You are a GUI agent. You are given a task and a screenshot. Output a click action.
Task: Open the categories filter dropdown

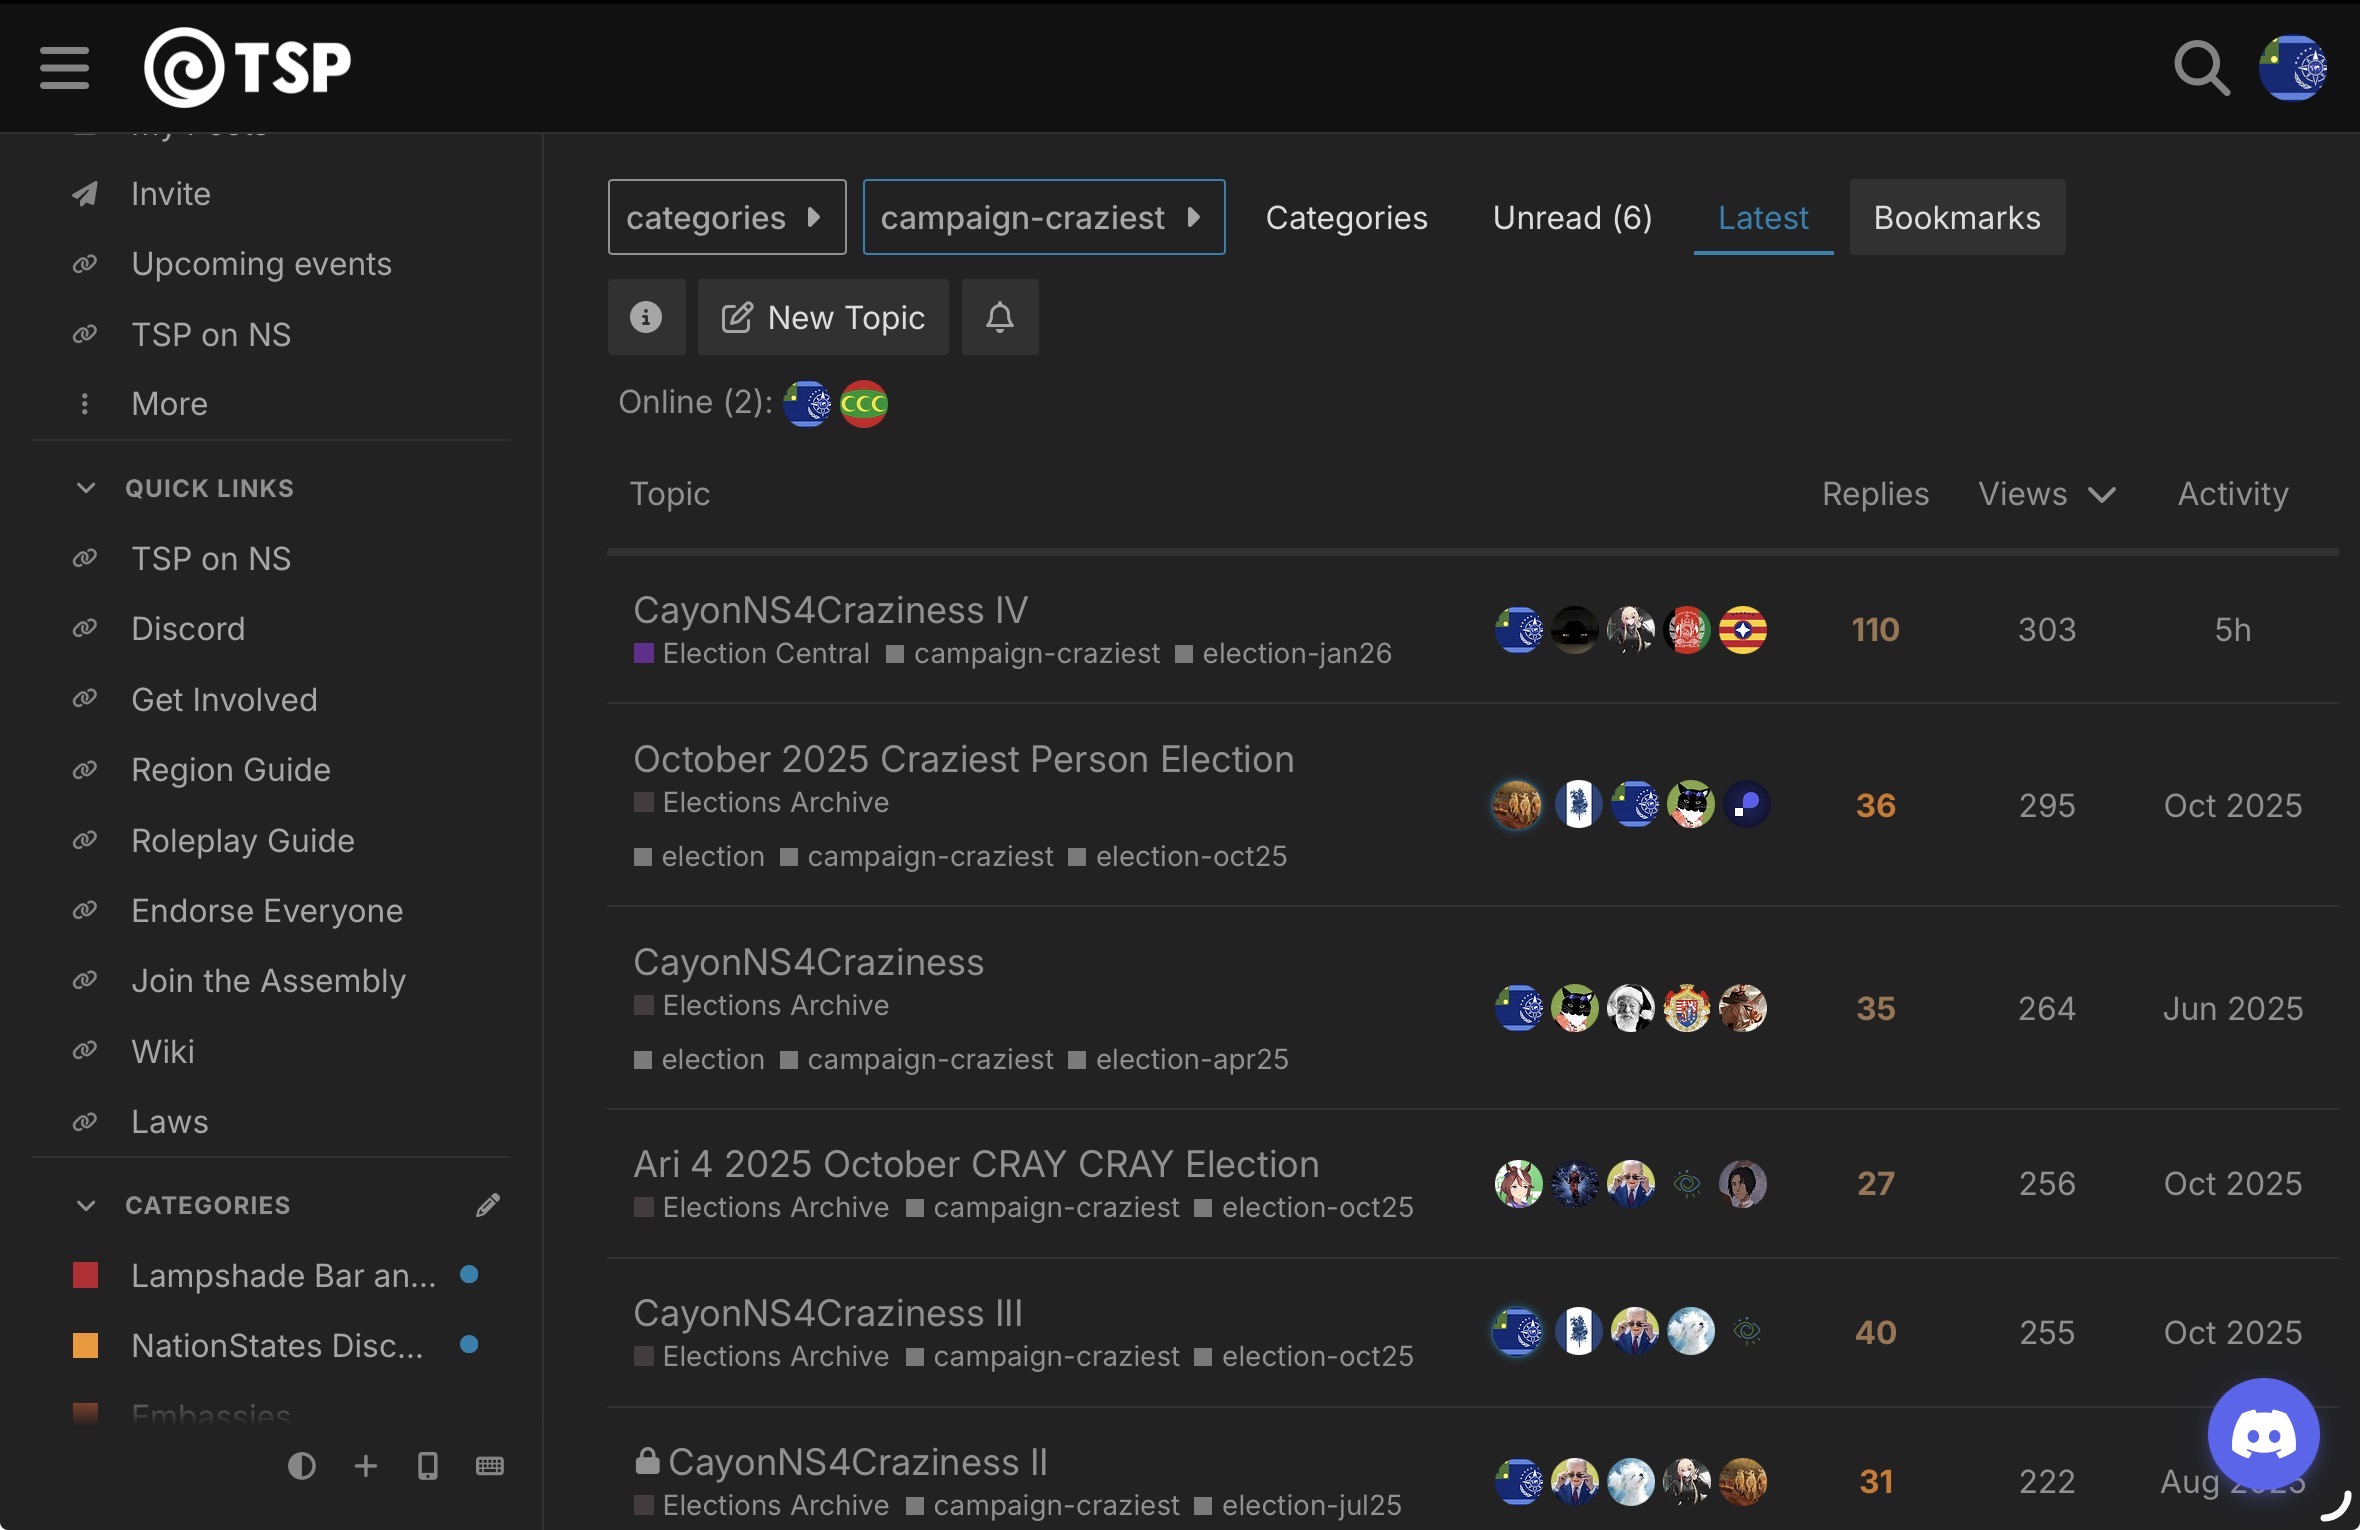tap(727, 217)
